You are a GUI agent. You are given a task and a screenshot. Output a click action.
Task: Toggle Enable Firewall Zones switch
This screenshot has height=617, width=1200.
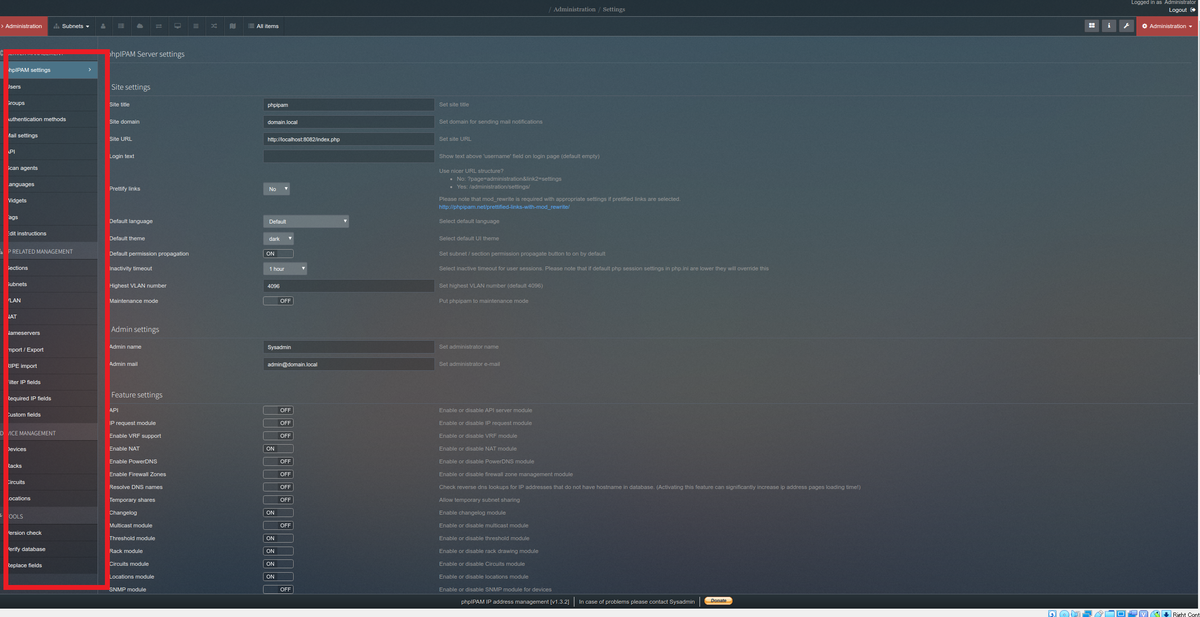278,474
